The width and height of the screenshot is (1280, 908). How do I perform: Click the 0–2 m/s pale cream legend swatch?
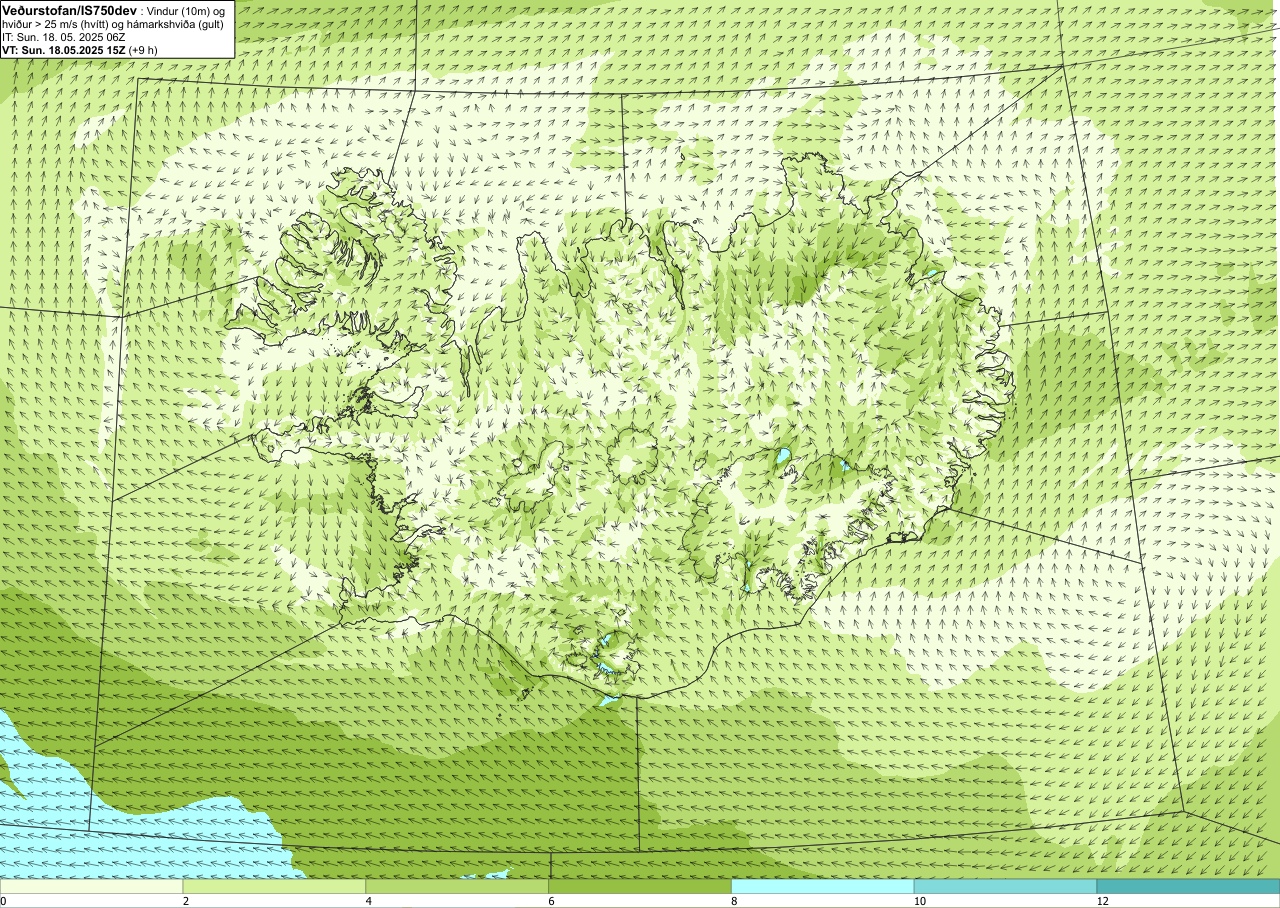(91, 886)
